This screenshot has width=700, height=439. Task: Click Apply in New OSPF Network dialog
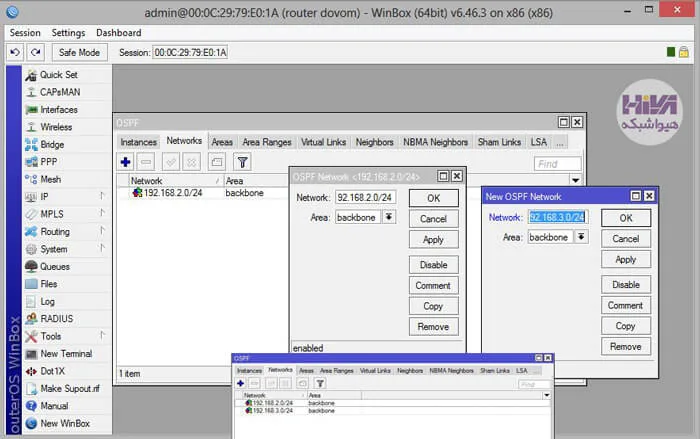tap(626, 259)
